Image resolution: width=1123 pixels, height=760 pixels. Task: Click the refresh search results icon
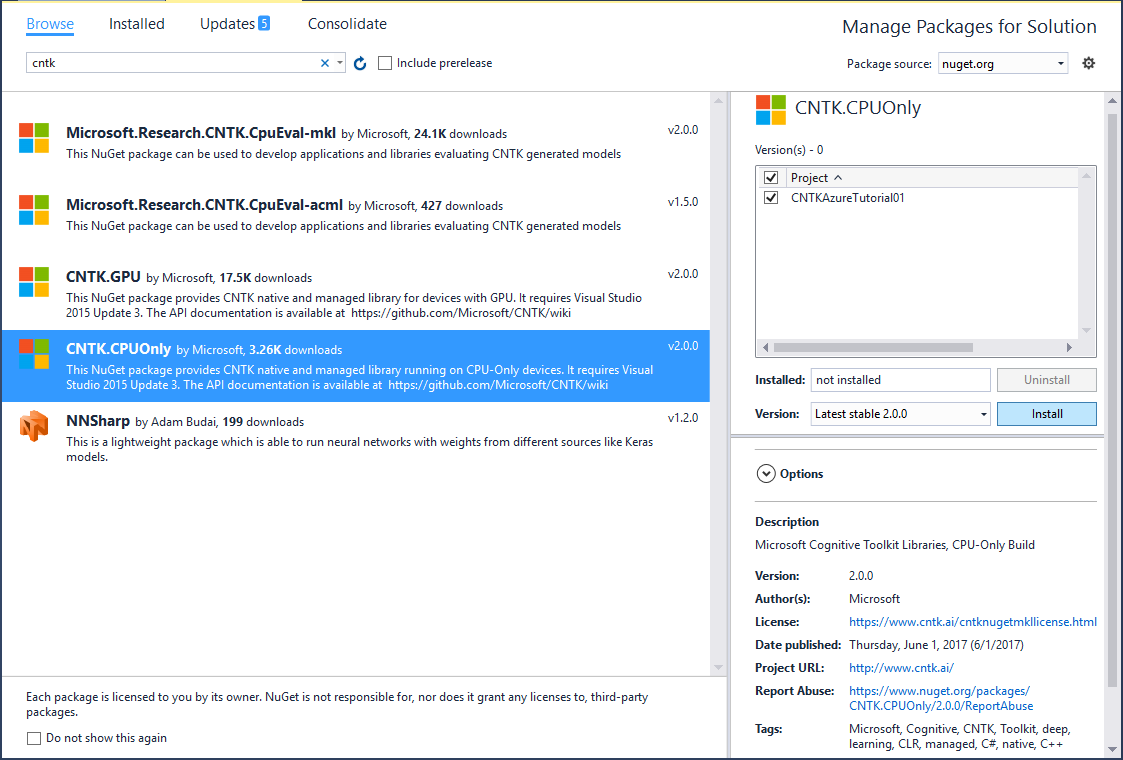click(x=359, y=62)
